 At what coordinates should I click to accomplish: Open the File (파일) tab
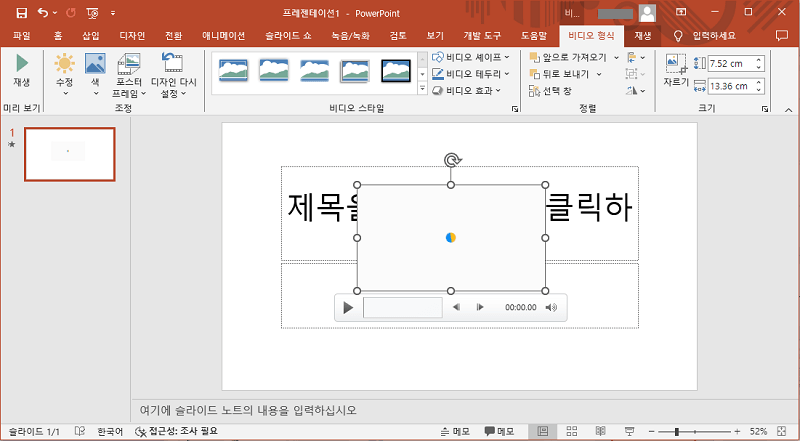tap(21, 36)
